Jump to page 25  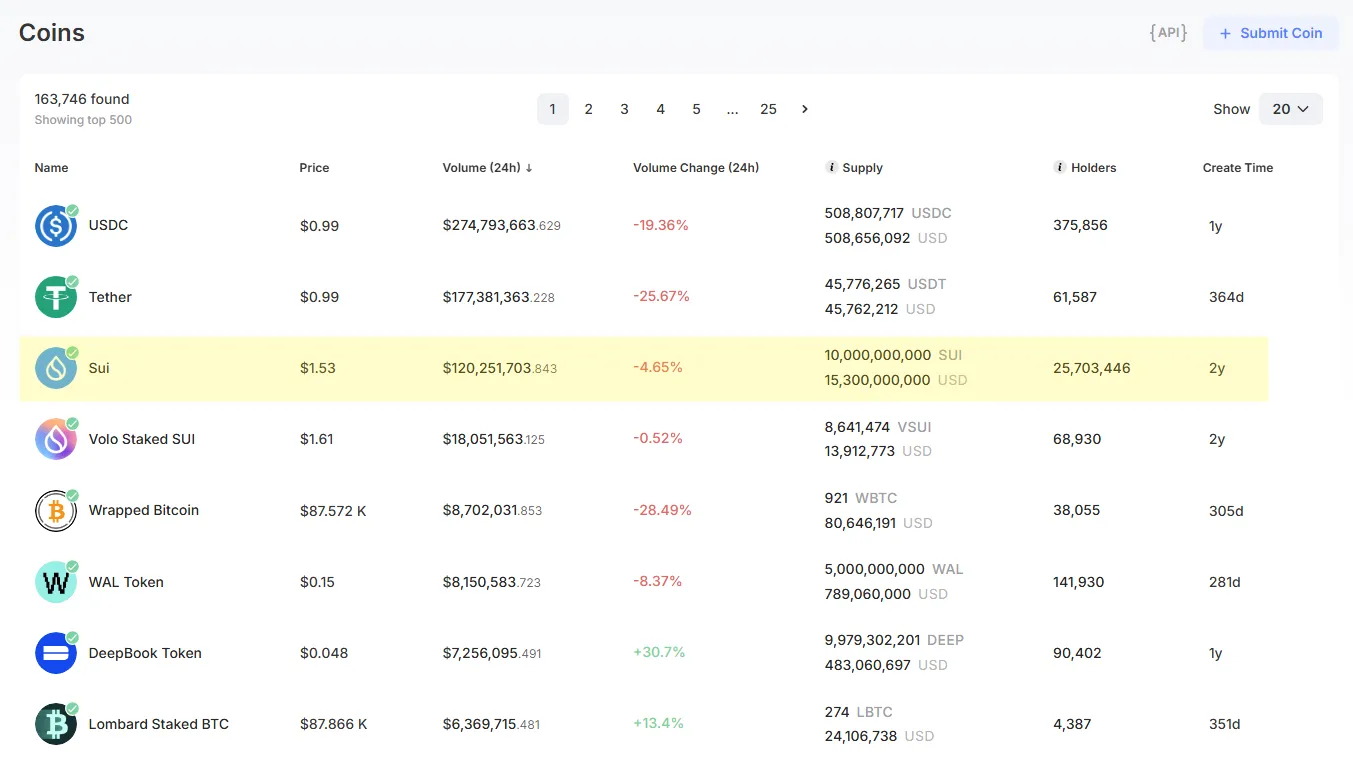coord(768,109)
